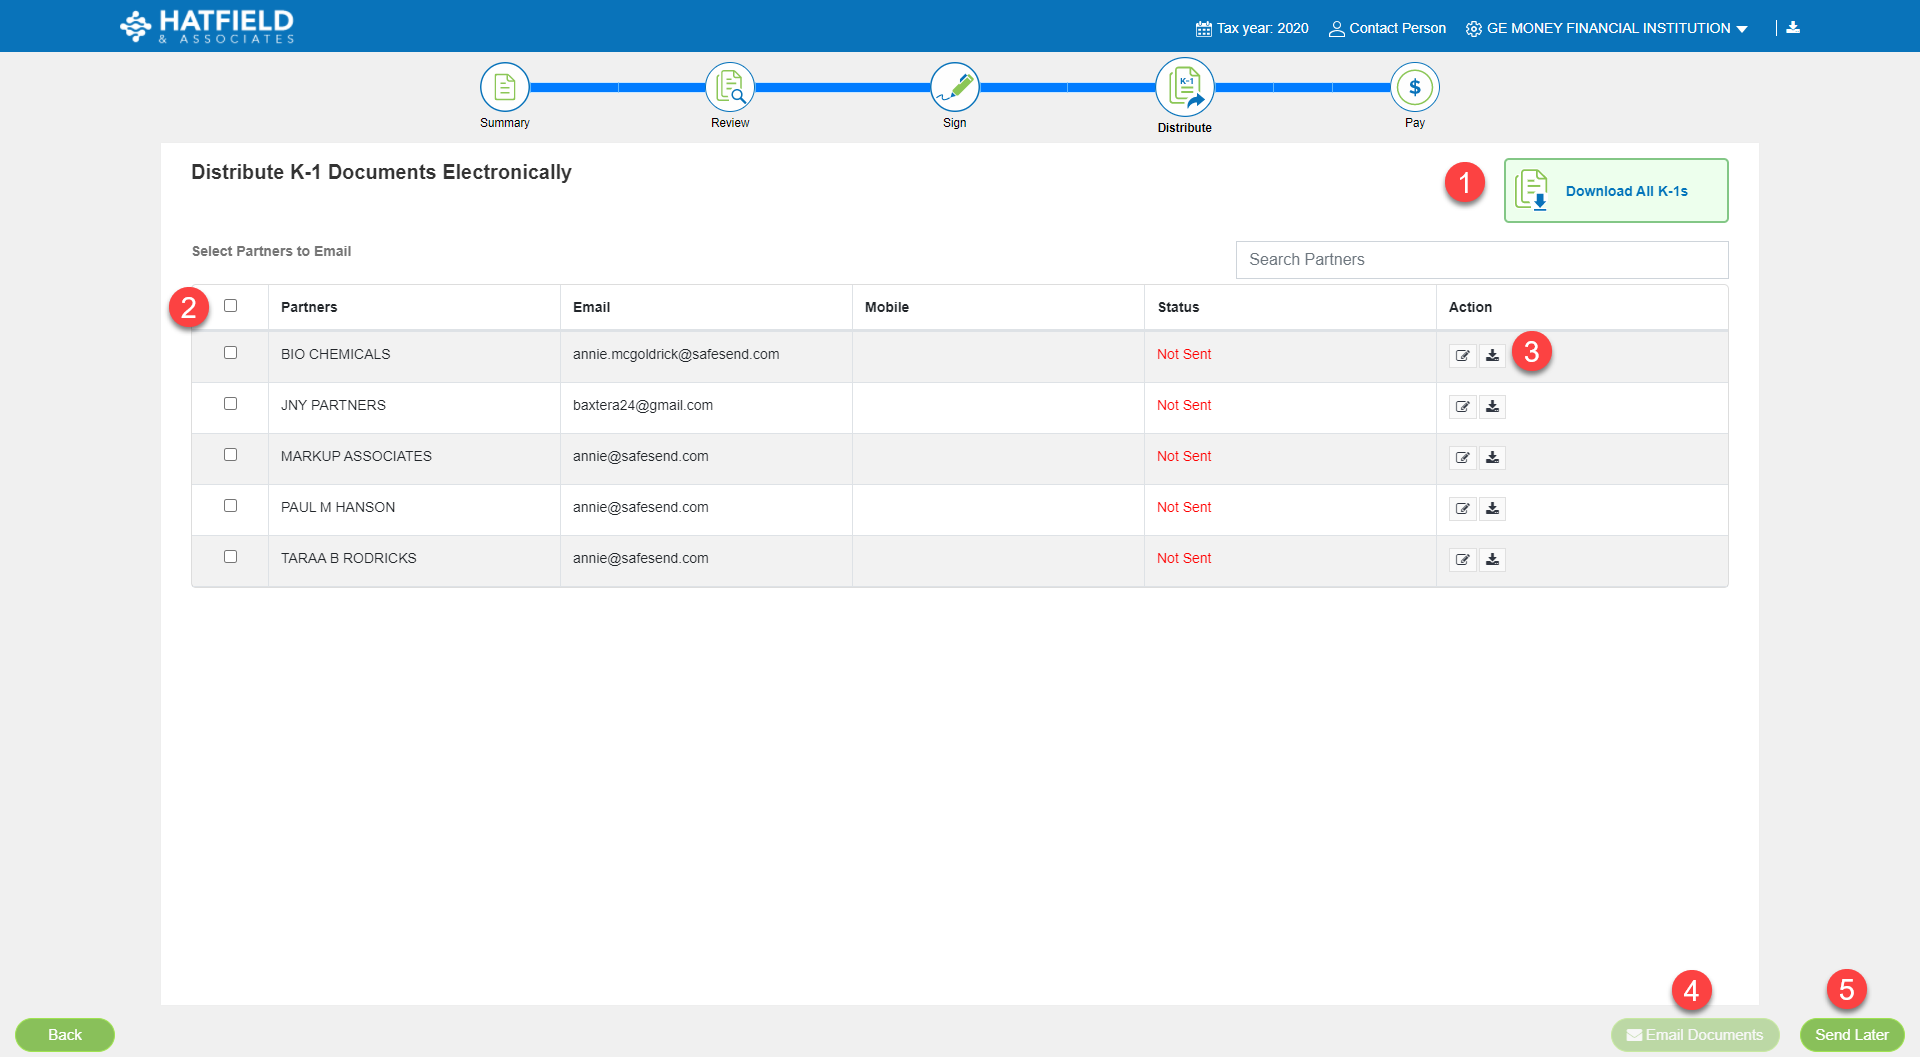
Task: Open the Review step icon
Action: click(x=729, y=88)
